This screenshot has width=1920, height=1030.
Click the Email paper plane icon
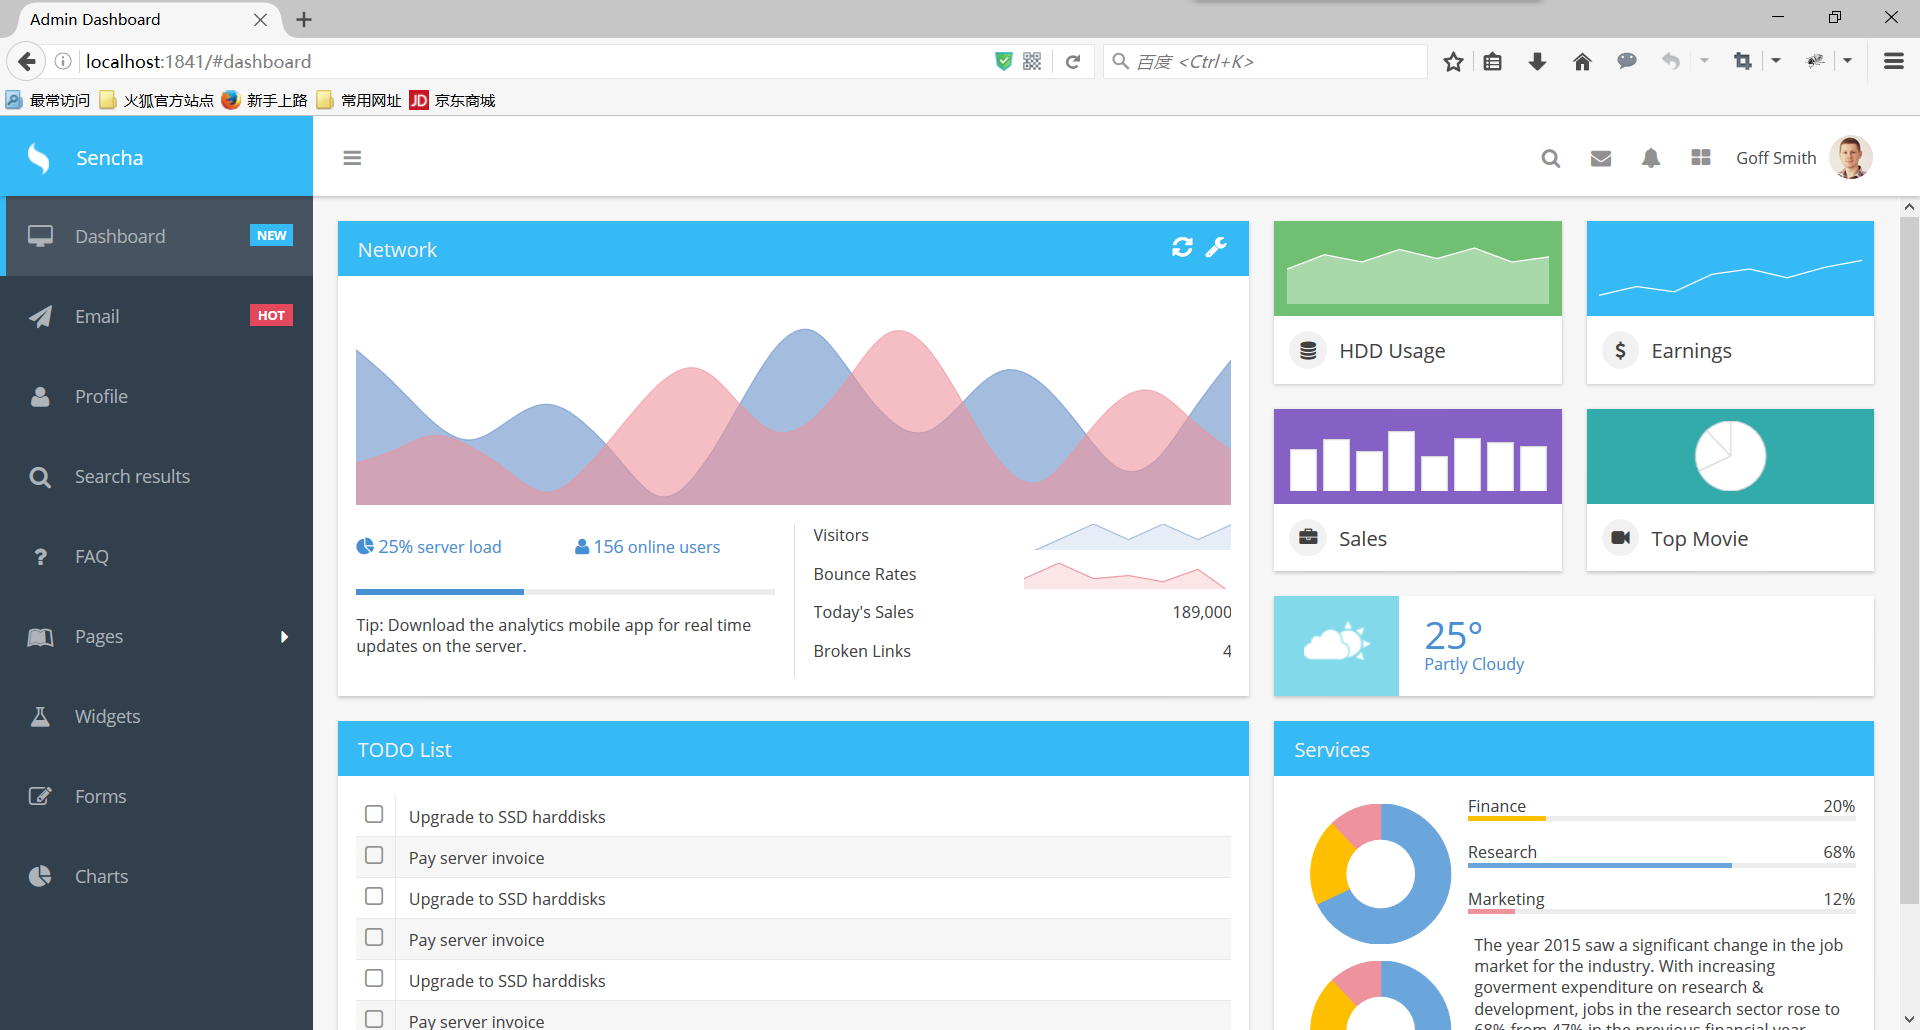point(40,316)
